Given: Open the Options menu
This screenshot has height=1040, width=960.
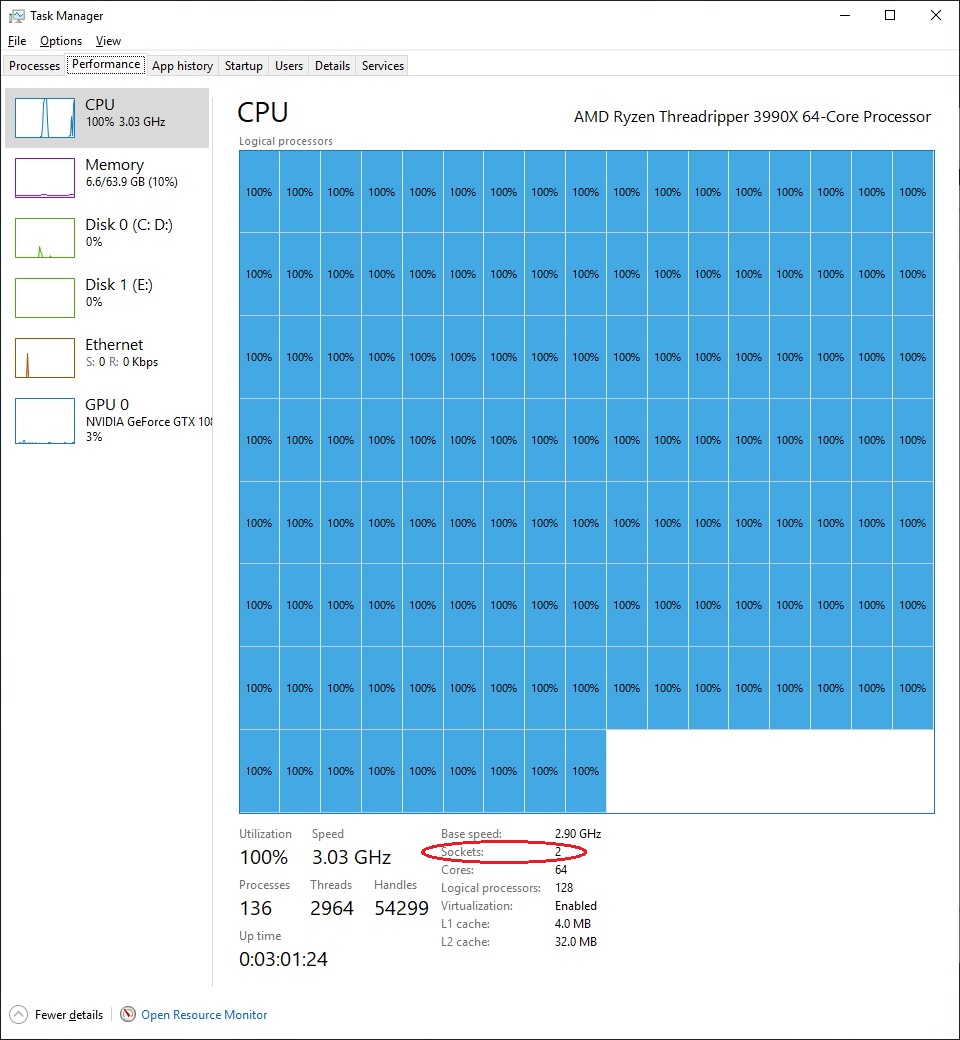Looking at the screenshot, I should point(61,41).
